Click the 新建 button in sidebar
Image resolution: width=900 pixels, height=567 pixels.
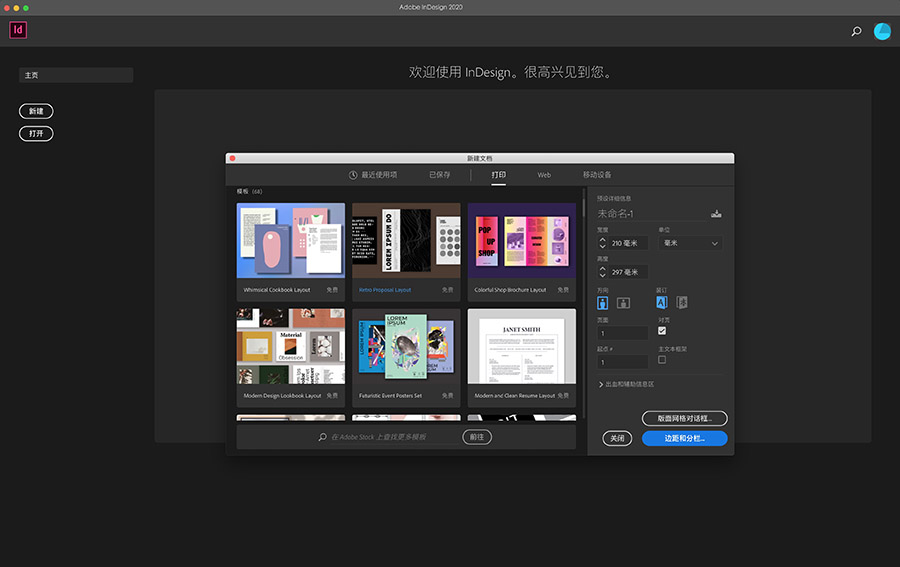coord(36,111)
